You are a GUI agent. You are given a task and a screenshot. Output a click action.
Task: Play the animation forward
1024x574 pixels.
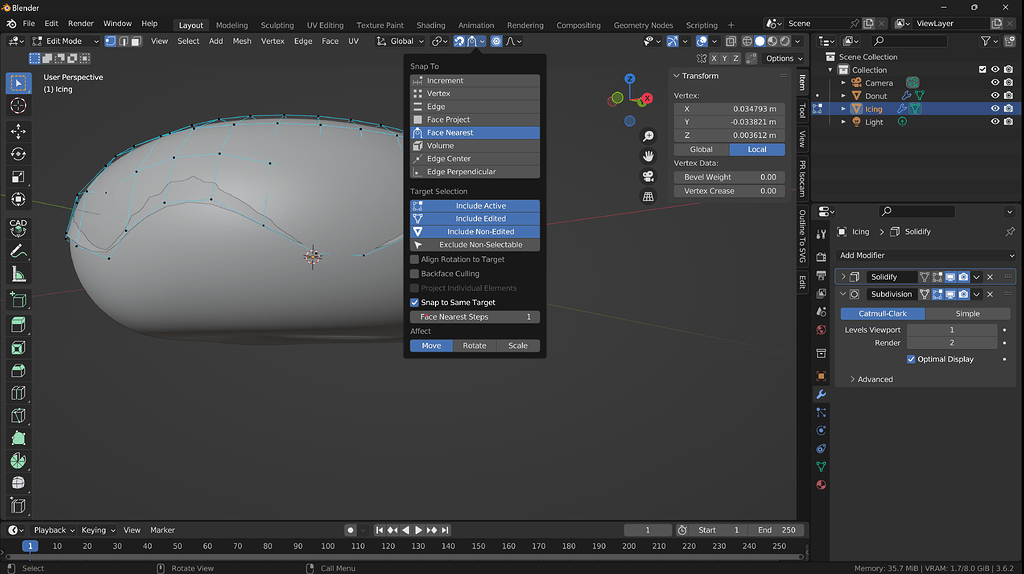(419, 530)
